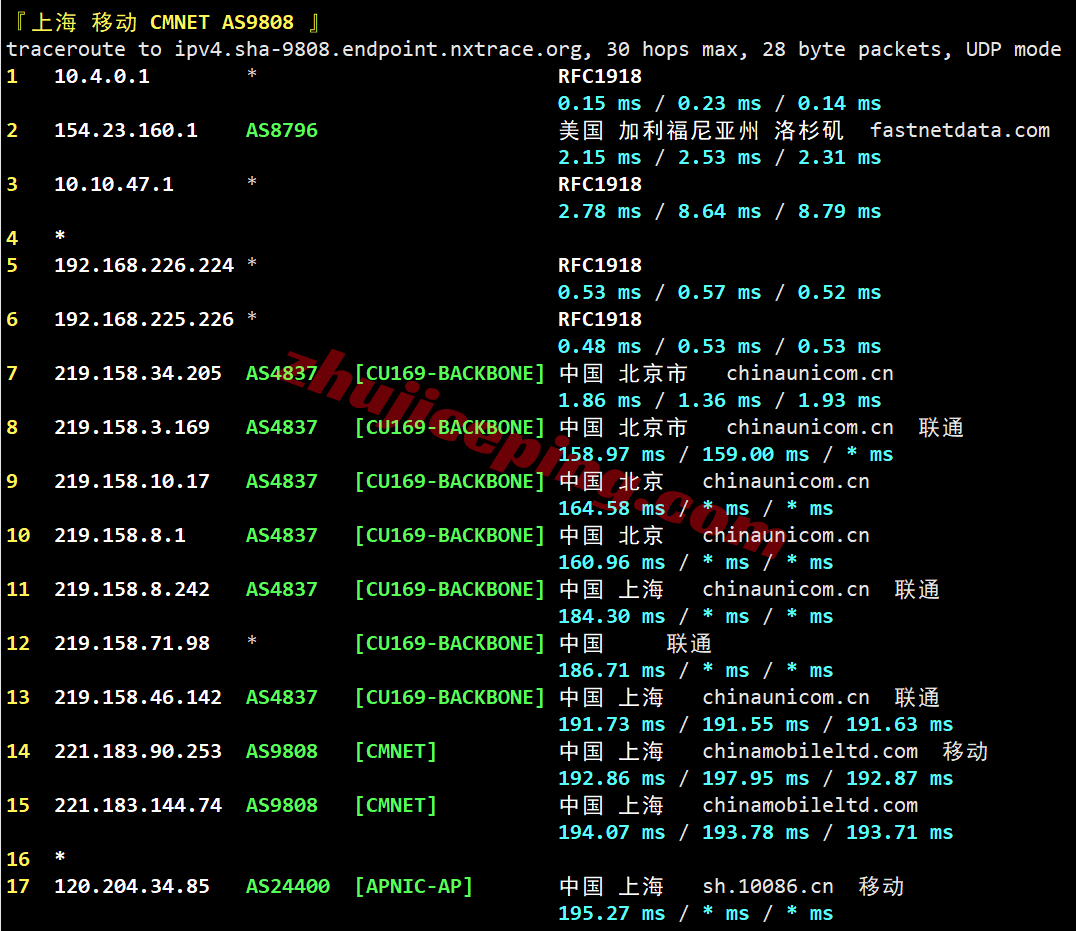The width and height of the screenshot is (1076, 931).
Task: Select IP address 219.158.10.17
Action: point(132,482)
